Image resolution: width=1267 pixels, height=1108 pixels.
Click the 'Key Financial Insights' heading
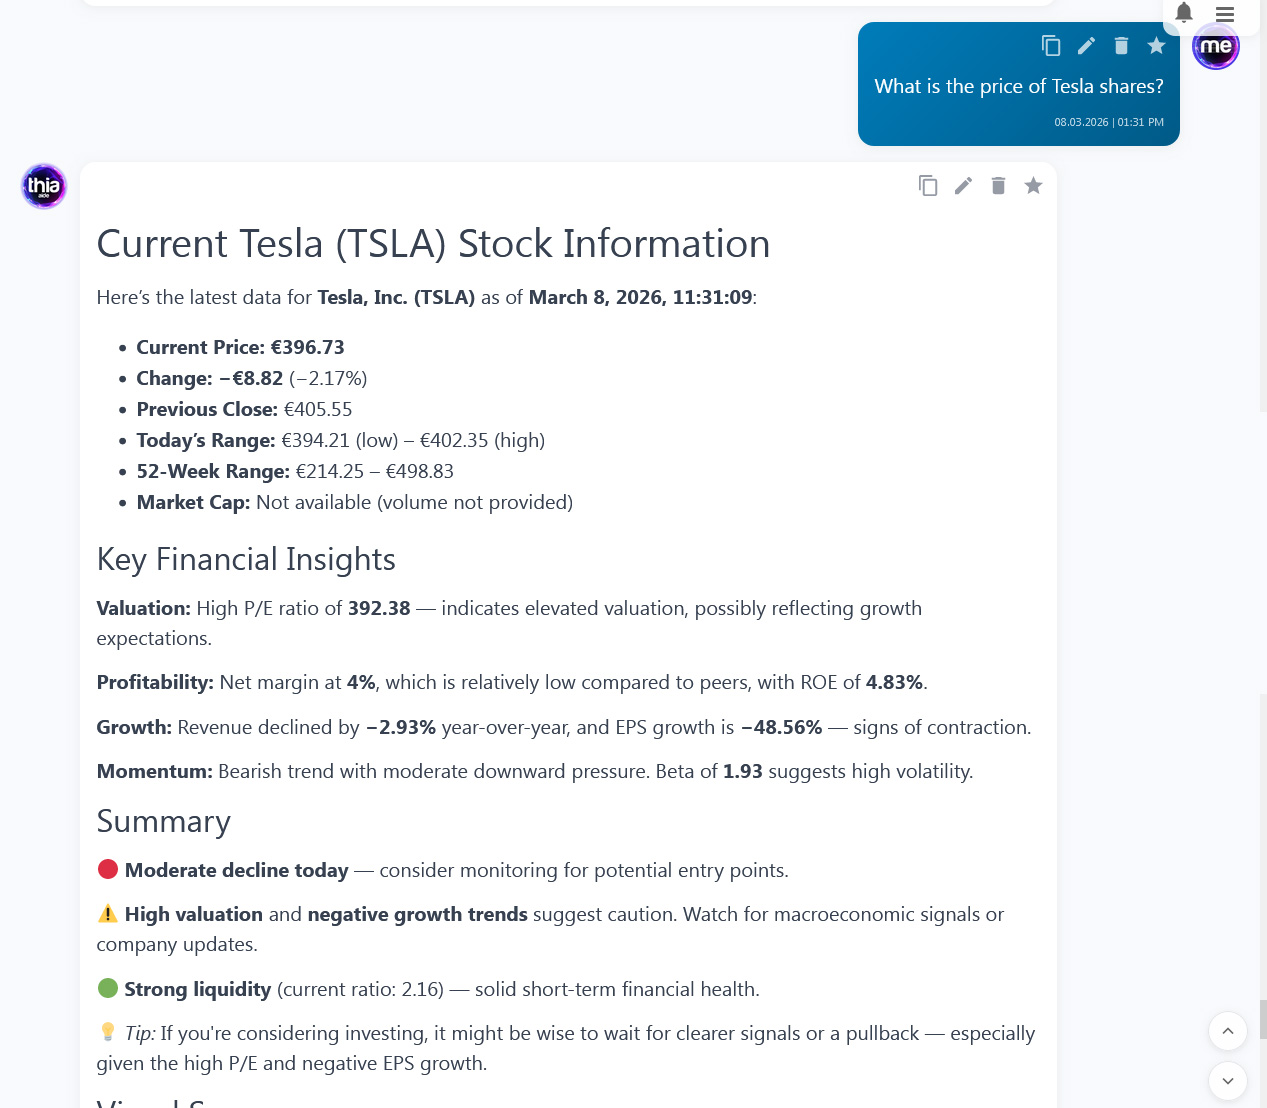(x=246, y=559)
